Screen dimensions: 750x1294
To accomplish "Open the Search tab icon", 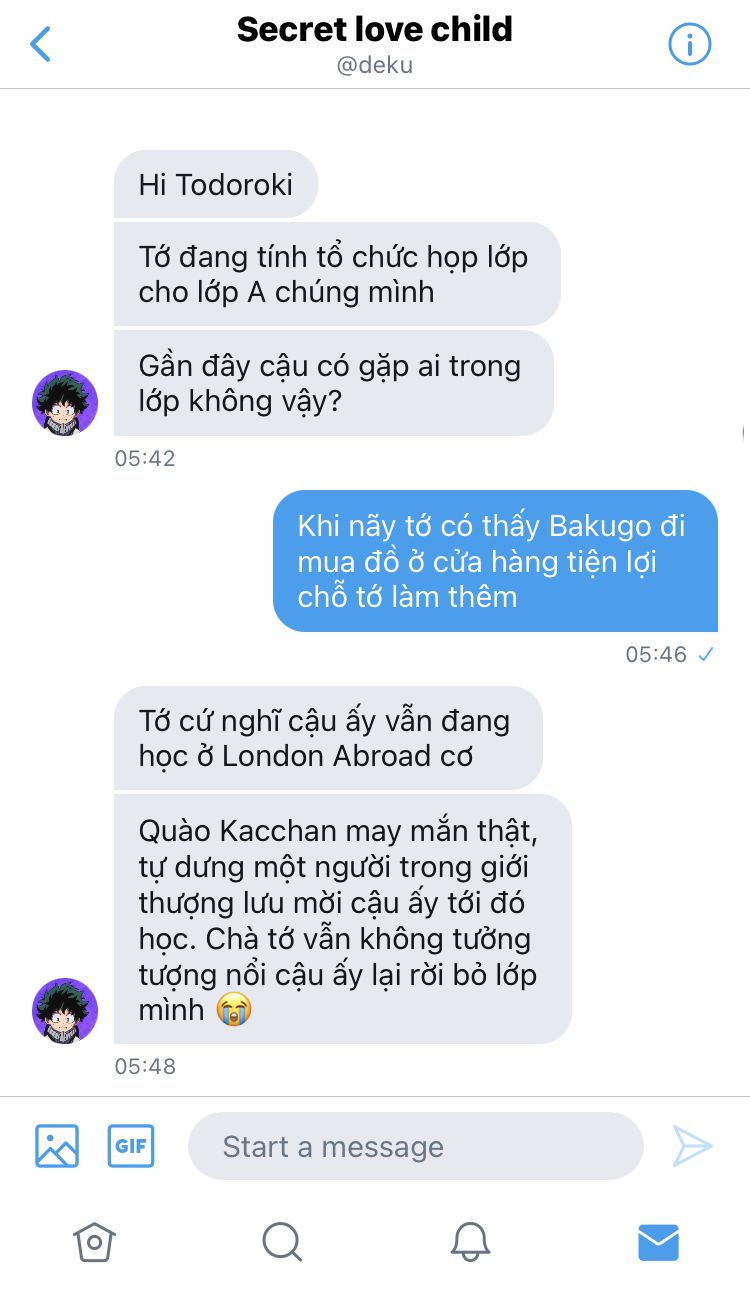I will point(282,1242).
